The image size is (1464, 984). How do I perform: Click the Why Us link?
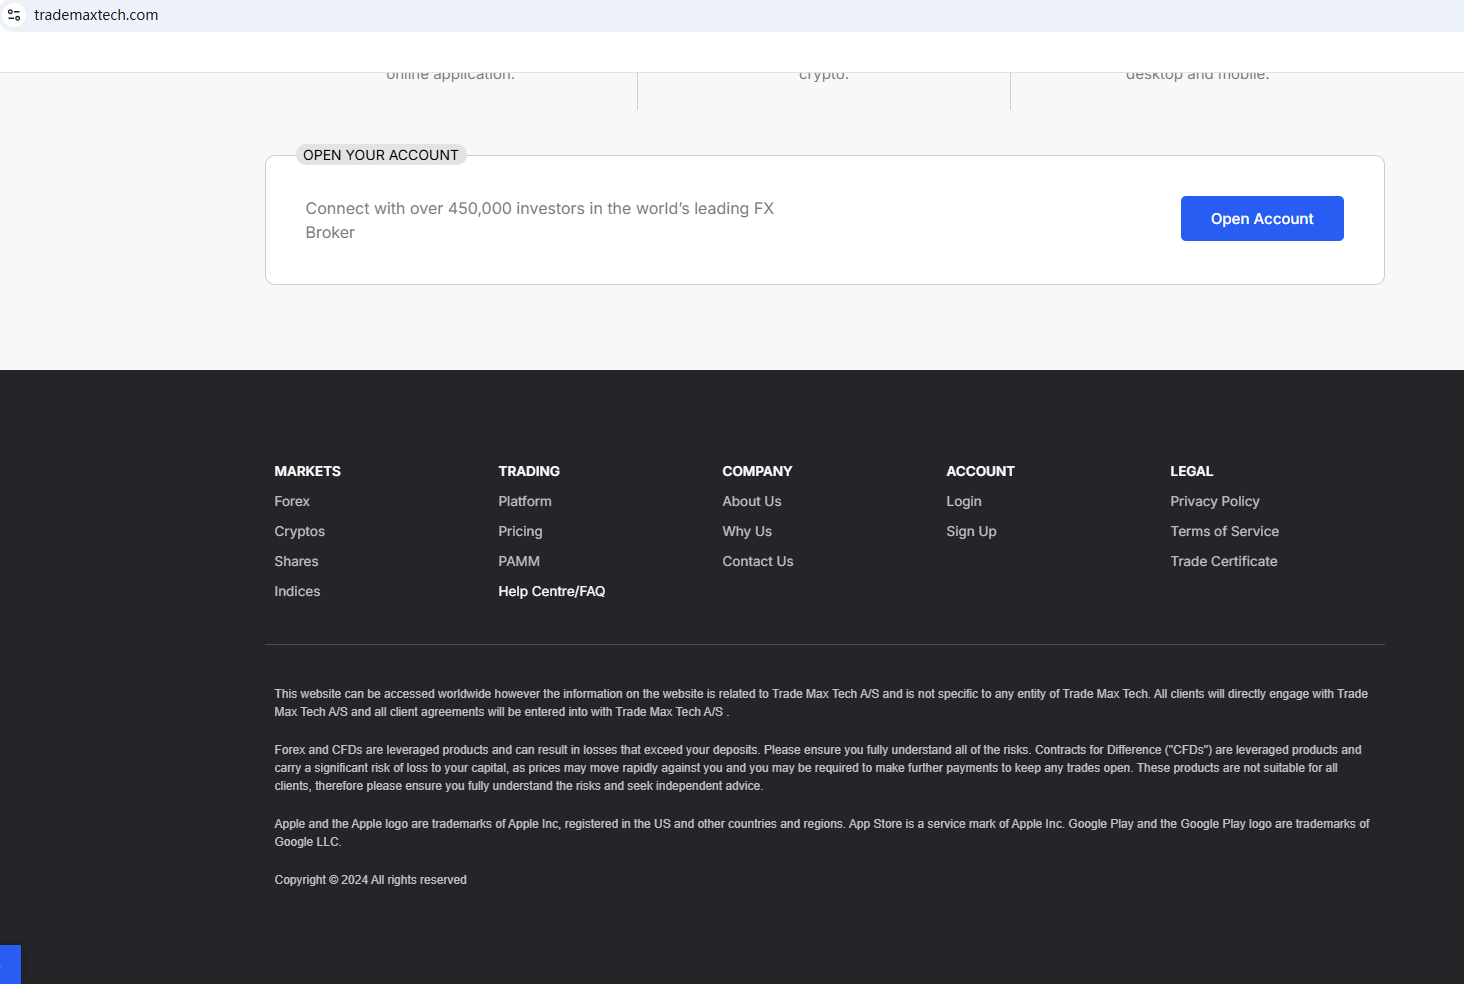tap(746, 531)
